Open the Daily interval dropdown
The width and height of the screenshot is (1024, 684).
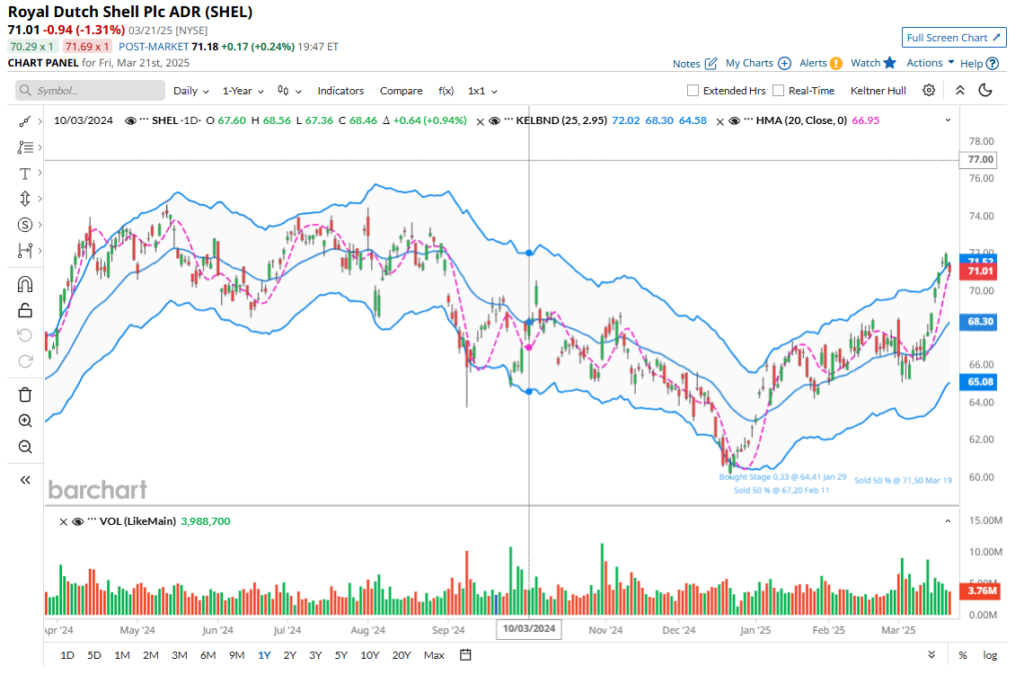coord(190,91)
